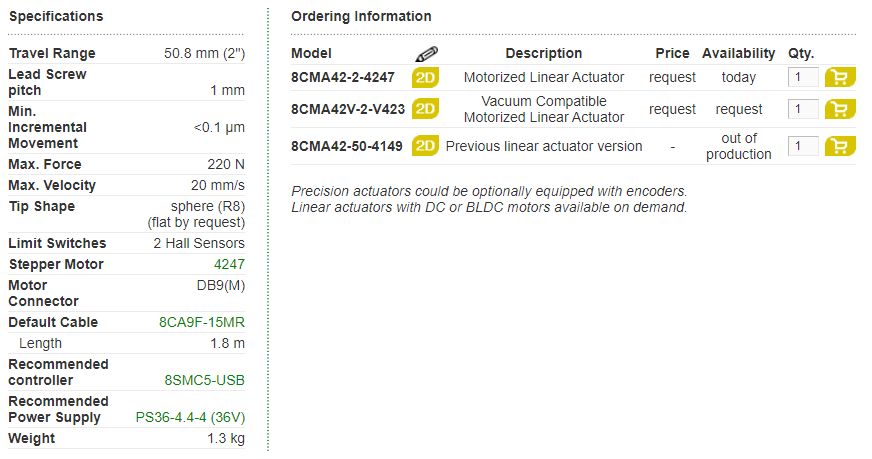Add 8CMA42-50-4149 to the shopping cart
The image size is (872, 459).
[840, 146]
